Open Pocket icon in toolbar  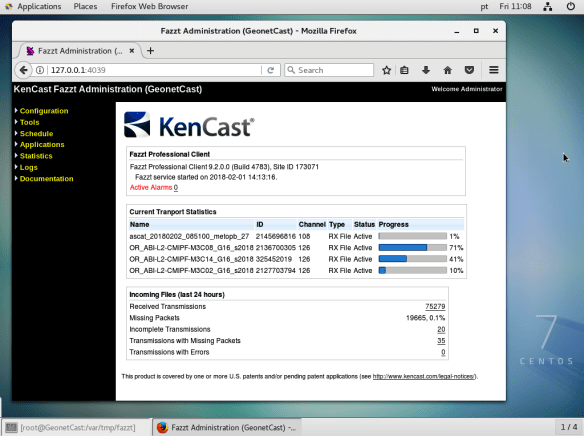pos(469,70)
